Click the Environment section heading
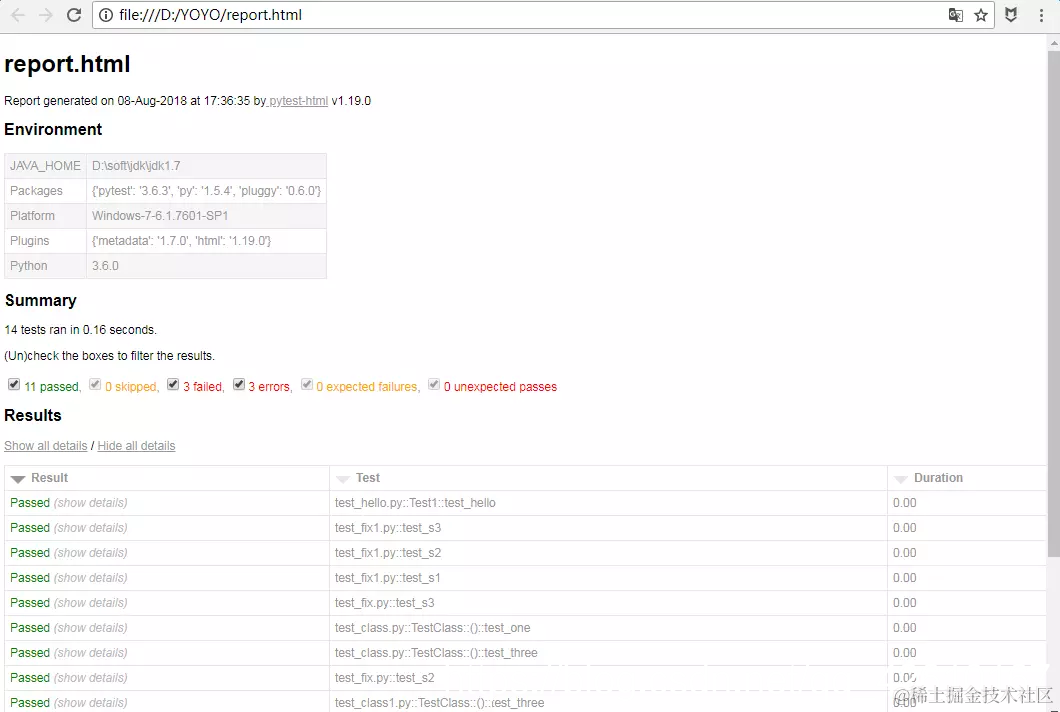1060x712 pixels. point(53,129)
